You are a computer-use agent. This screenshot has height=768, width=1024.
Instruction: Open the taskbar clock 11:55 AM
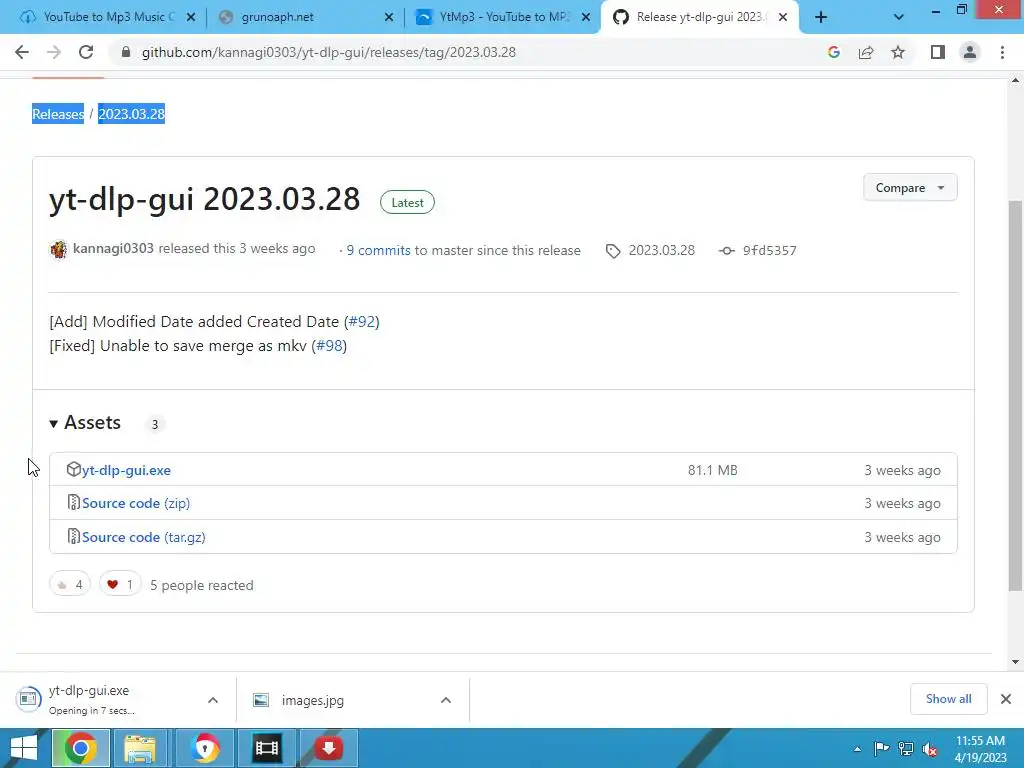pyautogui.click(x=980, y=748)
